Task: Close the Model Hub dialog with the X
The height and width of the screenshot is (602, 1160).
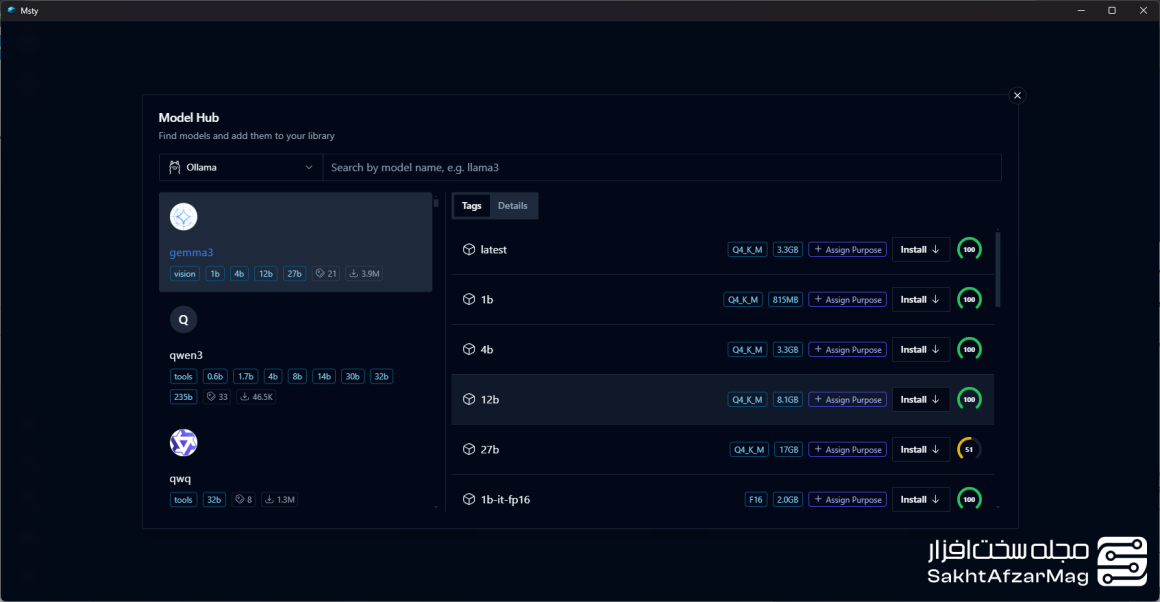Action: point(1017,95)
